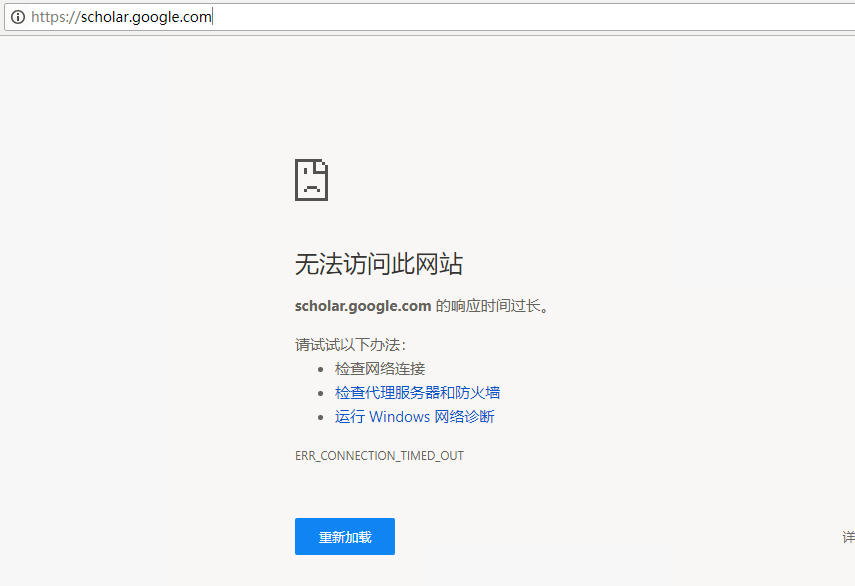
Task: Focus the address bar showing scholar.google.com
Action: (x=430, y=17)
